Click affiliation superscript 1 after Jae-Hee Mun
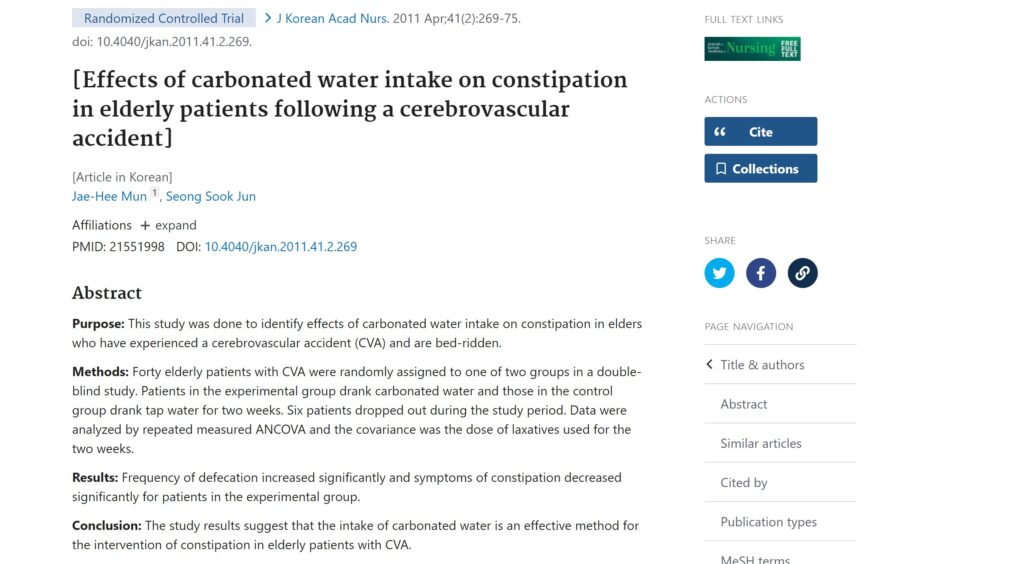The height and width of the screenshot is (564, 1024). (x=155, y=193)
